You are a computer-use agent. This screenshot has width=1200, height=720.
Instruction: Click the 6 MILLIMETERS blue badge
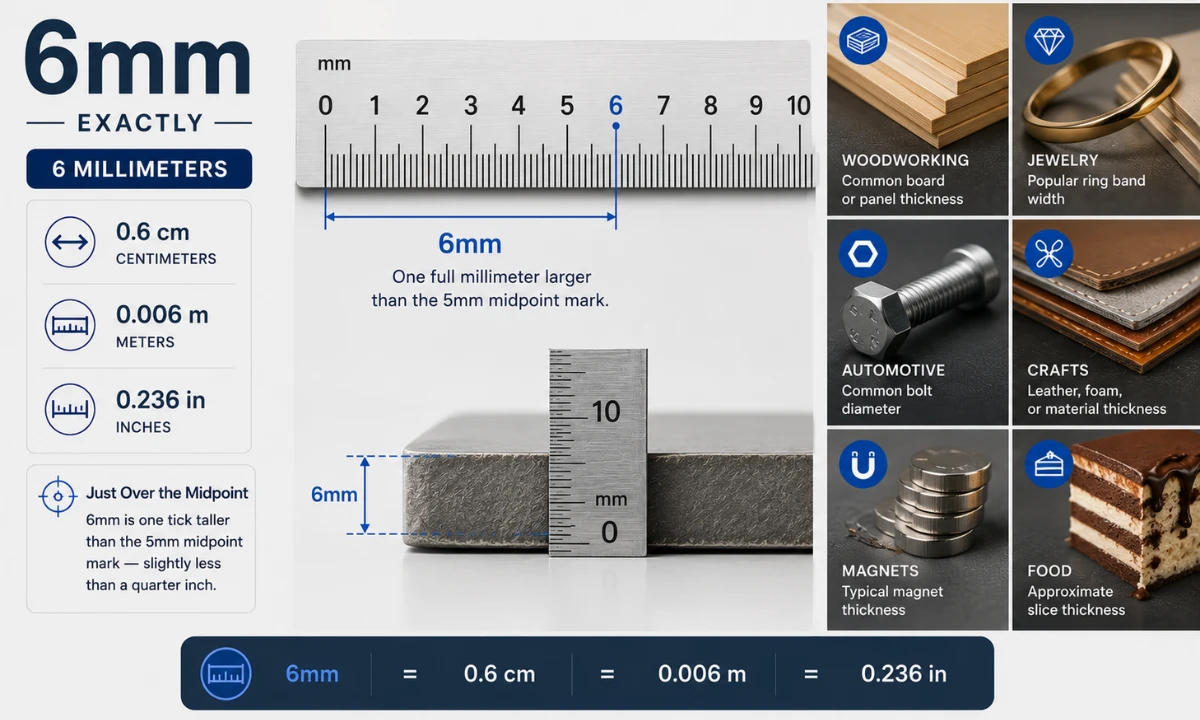pyautogui.click(x=139, y=169)
